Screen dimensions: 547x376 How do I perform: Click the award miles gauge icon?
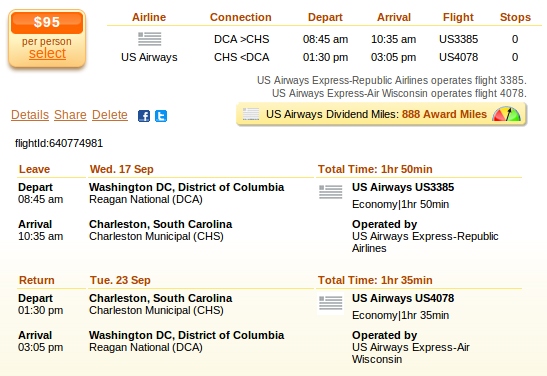pos(506,114)
